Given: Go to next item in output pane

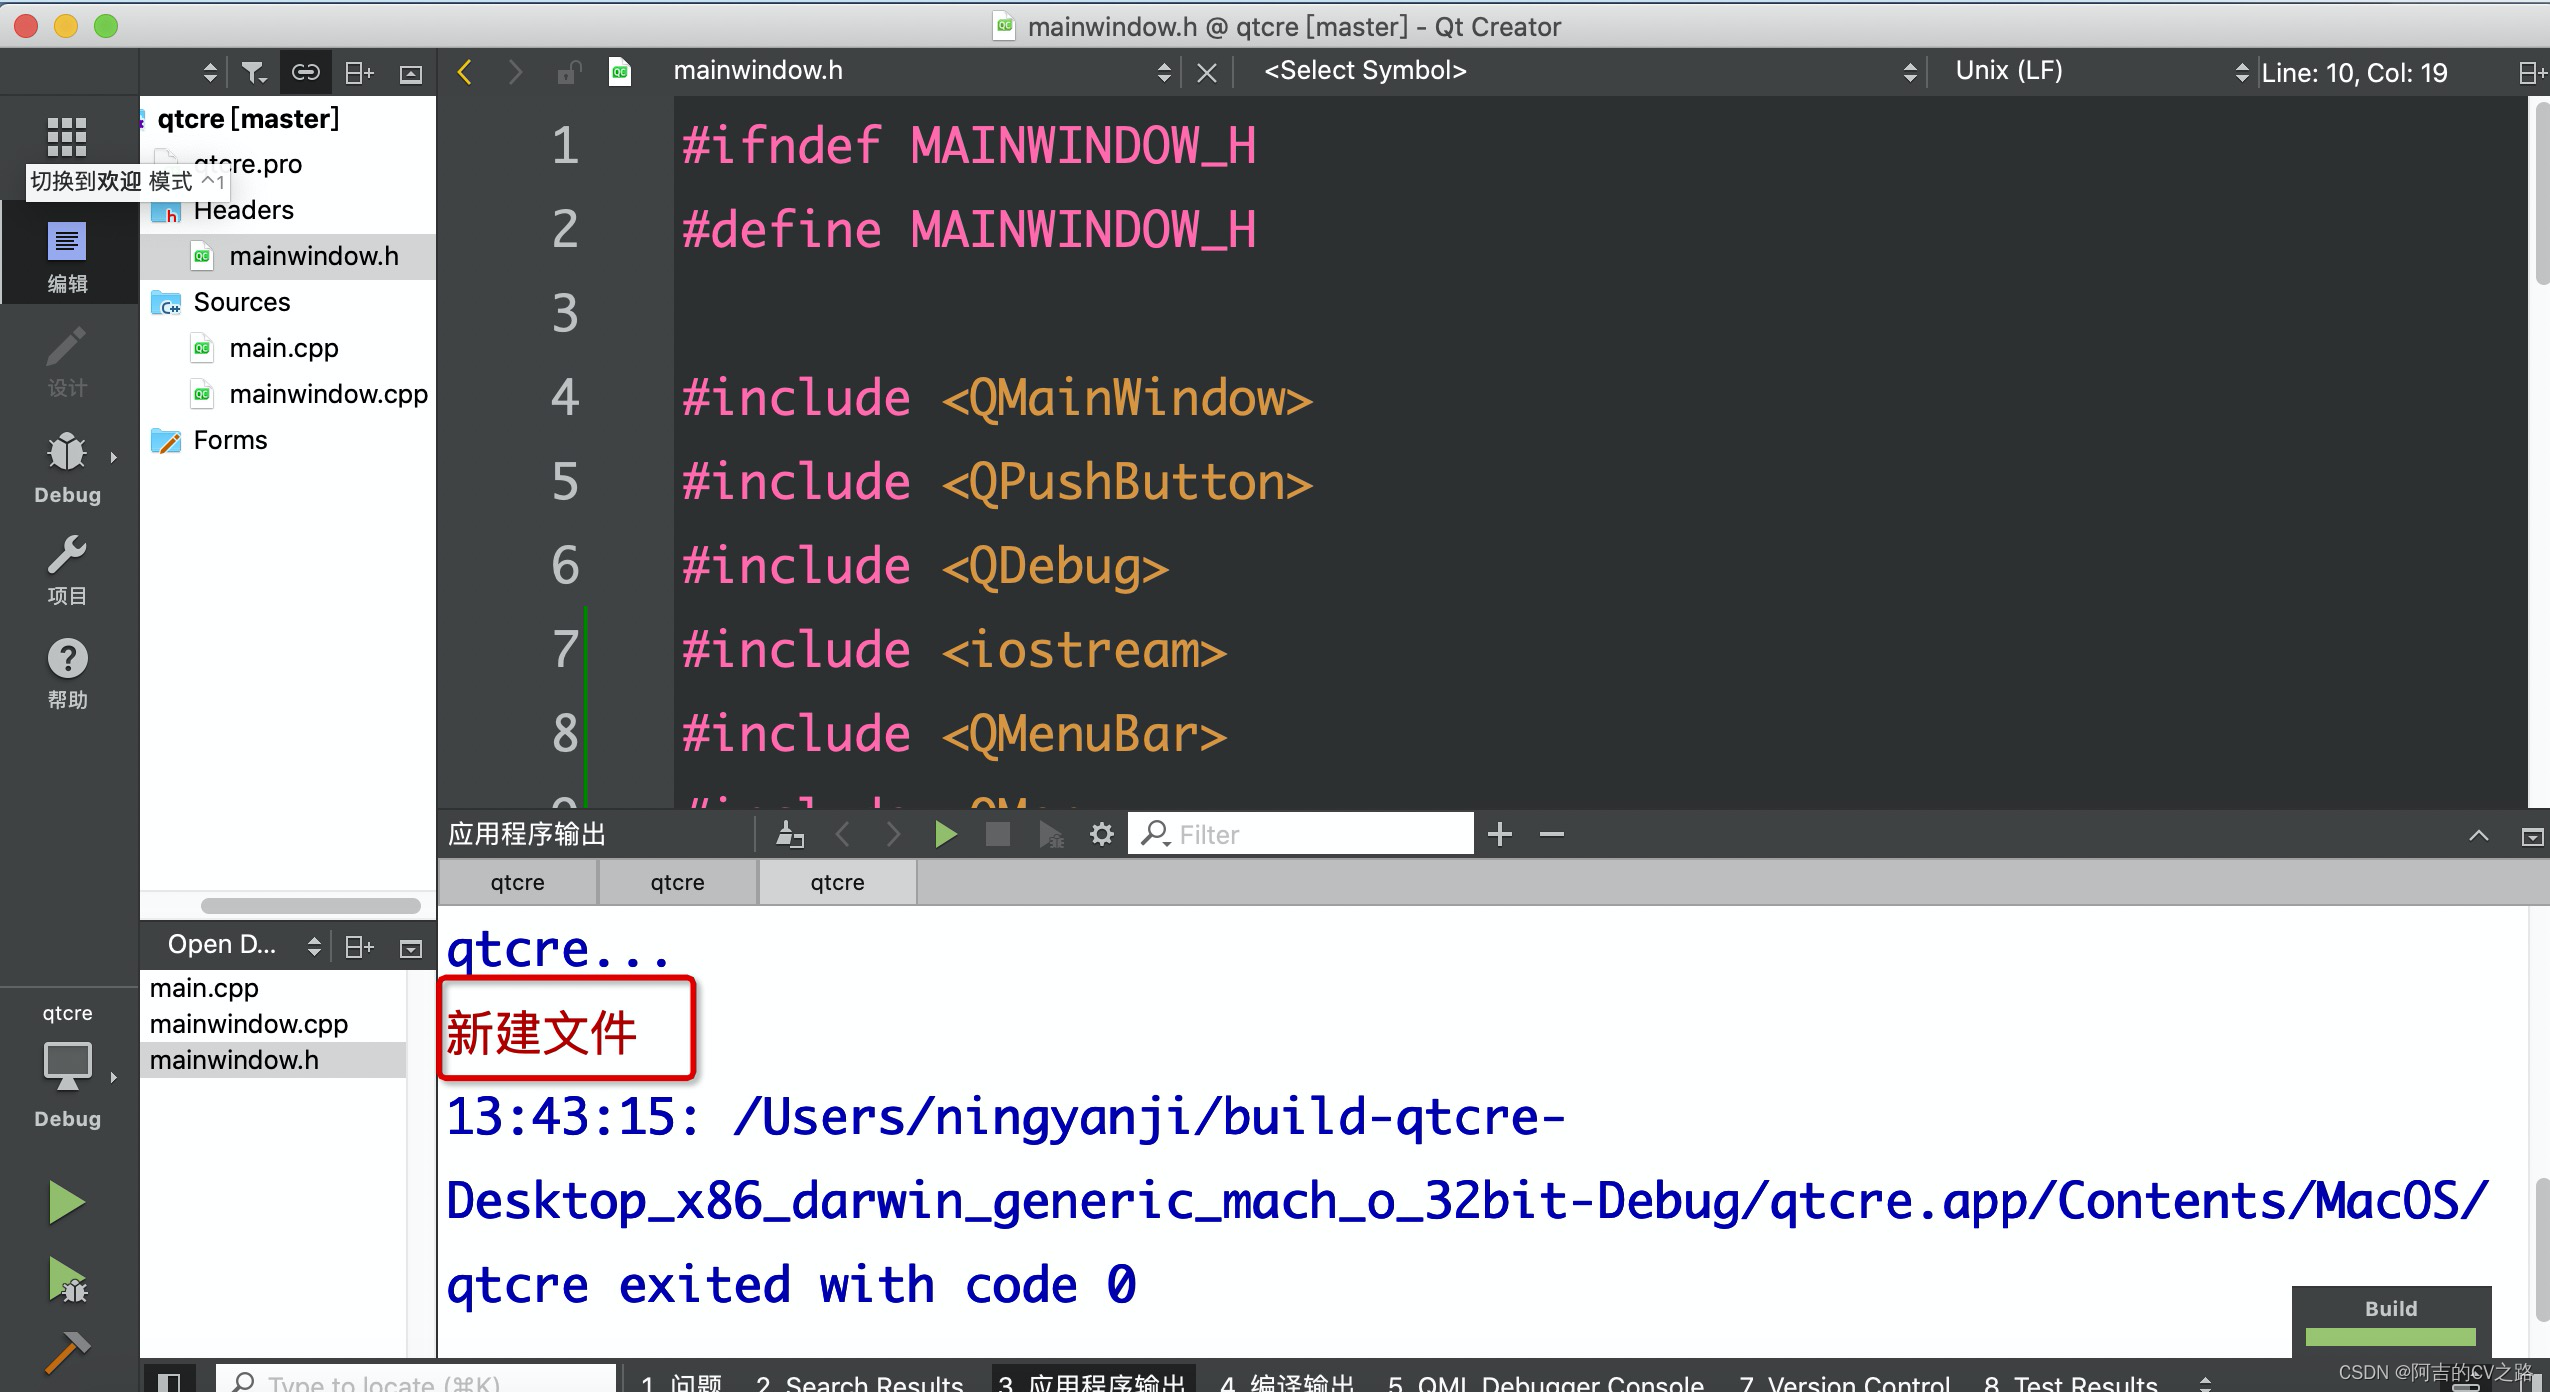Looking at the screenshot, I should pyautogui.click(x=893, y=834).
